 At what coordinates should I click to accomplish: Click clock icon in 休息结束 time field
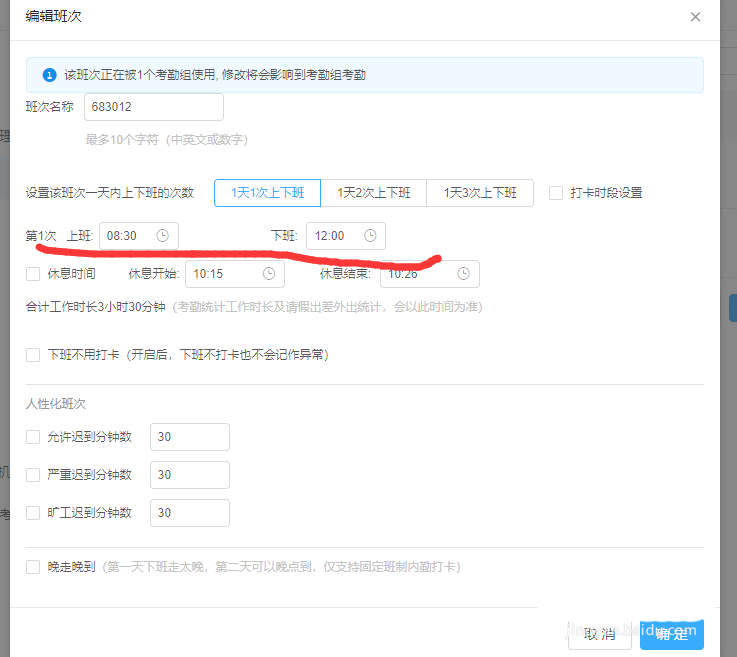(463, 274)
